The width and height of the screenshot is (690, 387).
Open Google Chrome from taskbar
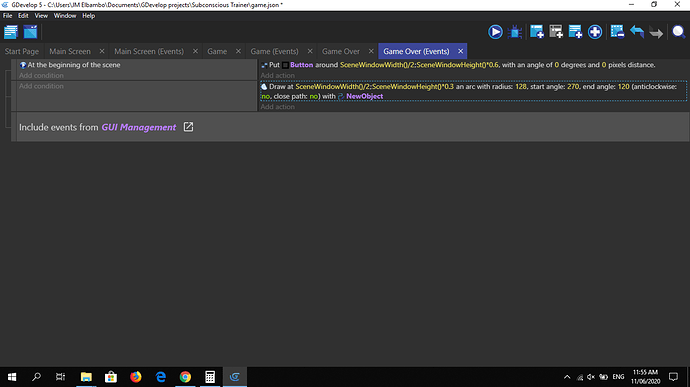coord(185,377)
